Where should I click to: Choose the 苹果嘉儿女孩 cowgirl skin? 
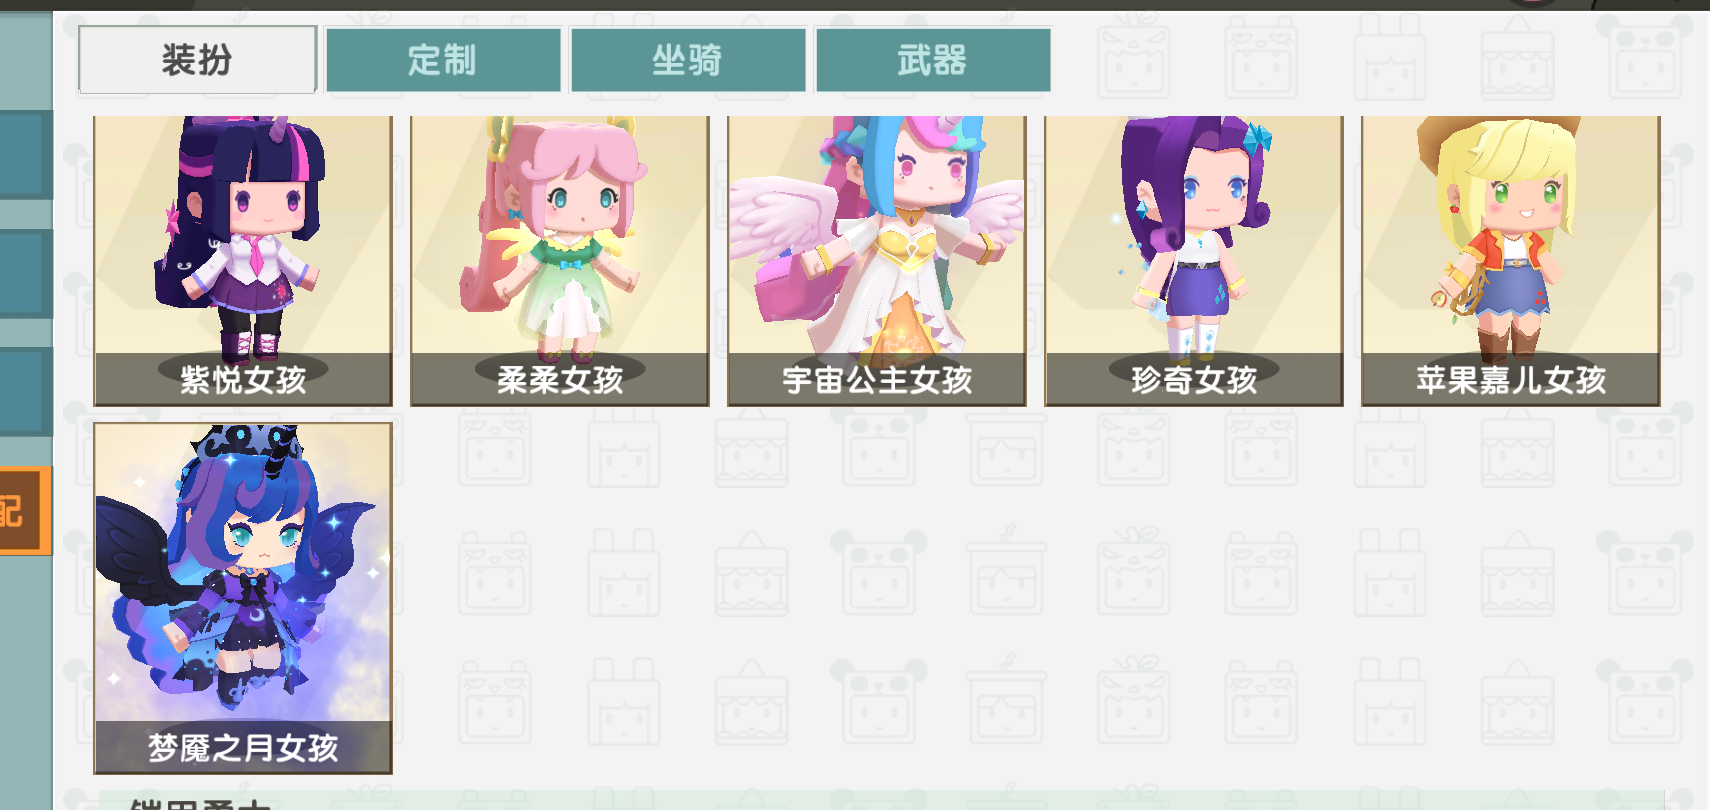point(1511,261)
